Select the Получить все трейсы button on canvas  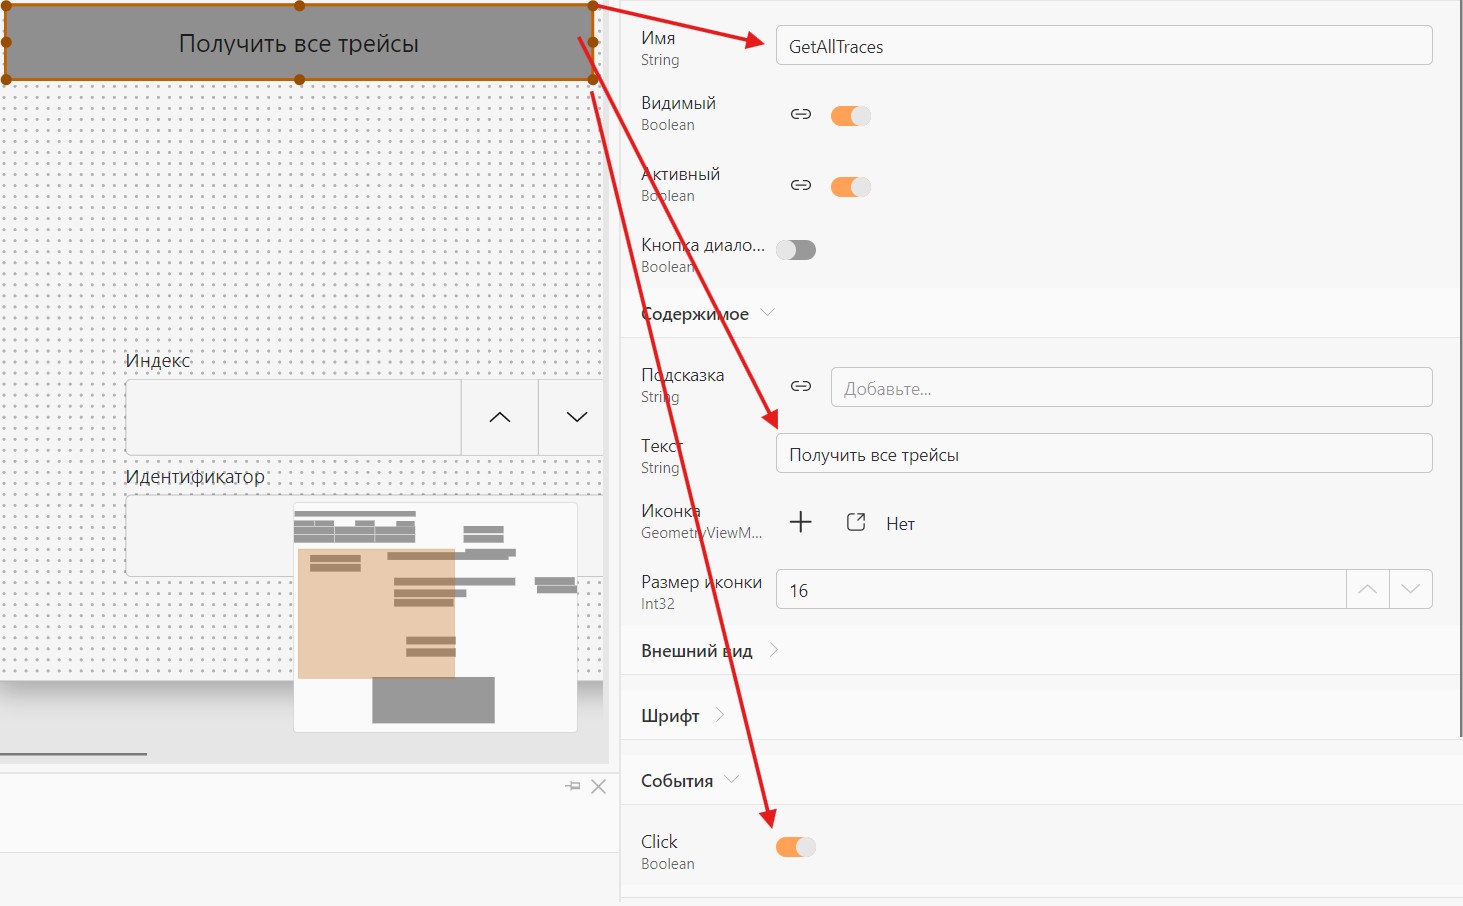299,43
